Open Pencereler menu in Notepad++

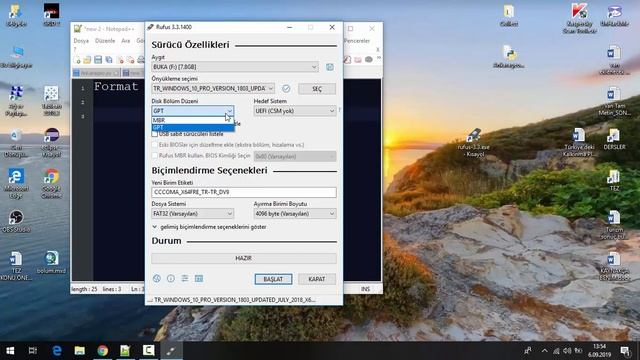[357, 41]
